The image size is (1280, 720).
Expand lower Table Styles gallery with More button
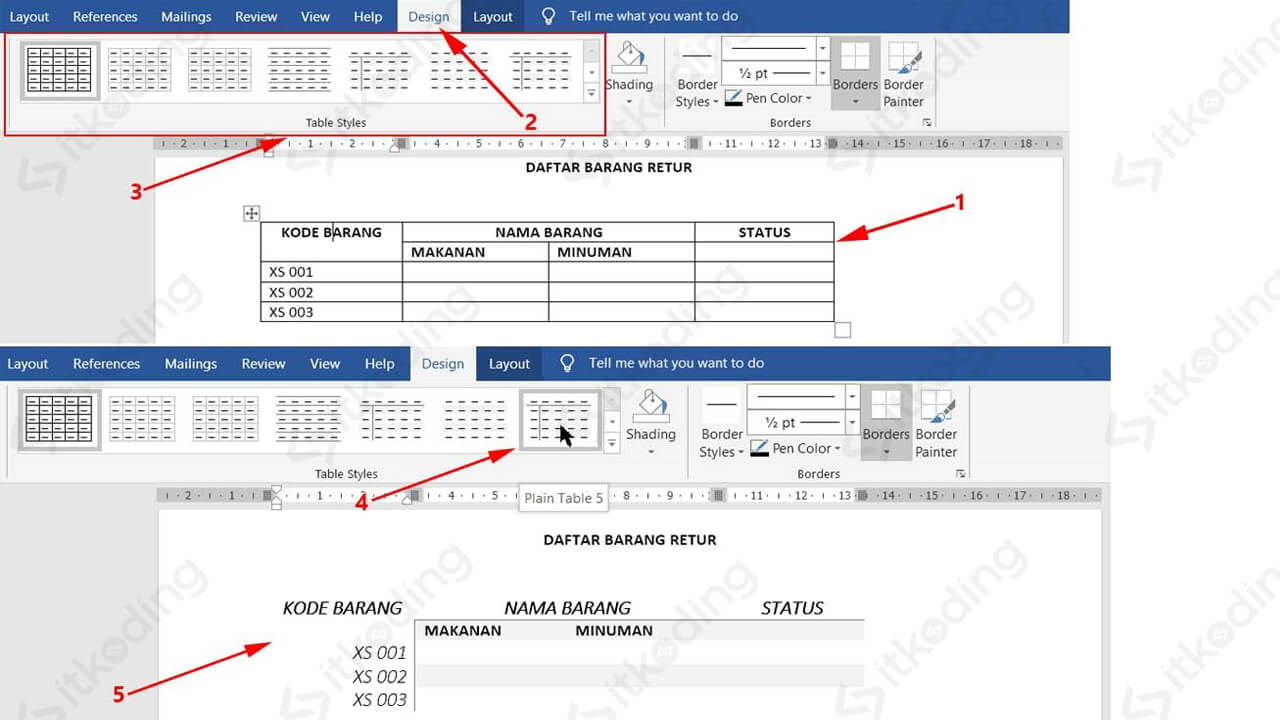pos(612,442)
